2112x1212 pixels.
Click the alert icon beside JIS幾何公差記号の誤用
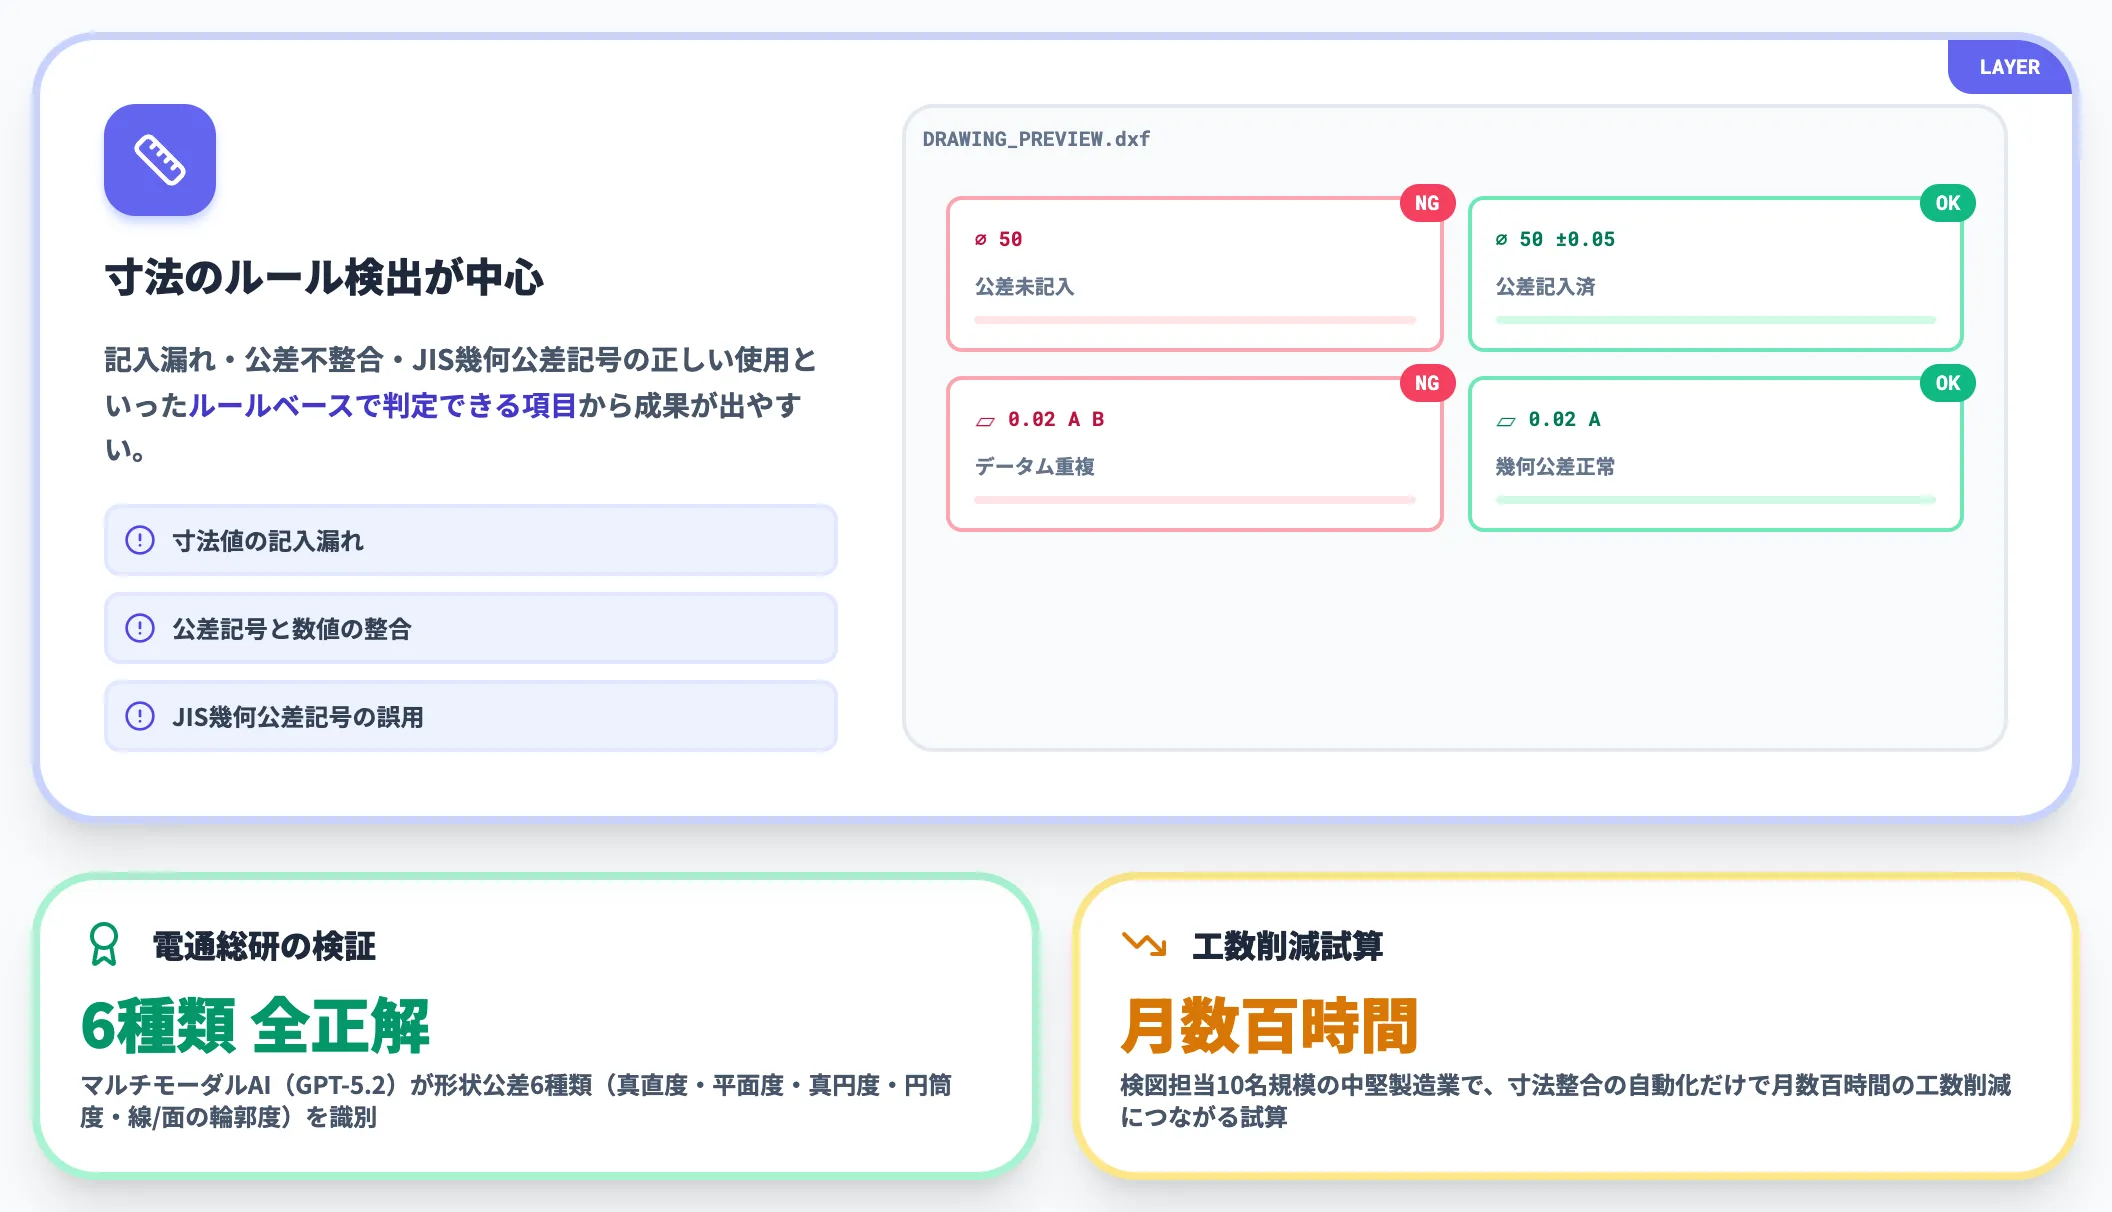click(140, 716)
